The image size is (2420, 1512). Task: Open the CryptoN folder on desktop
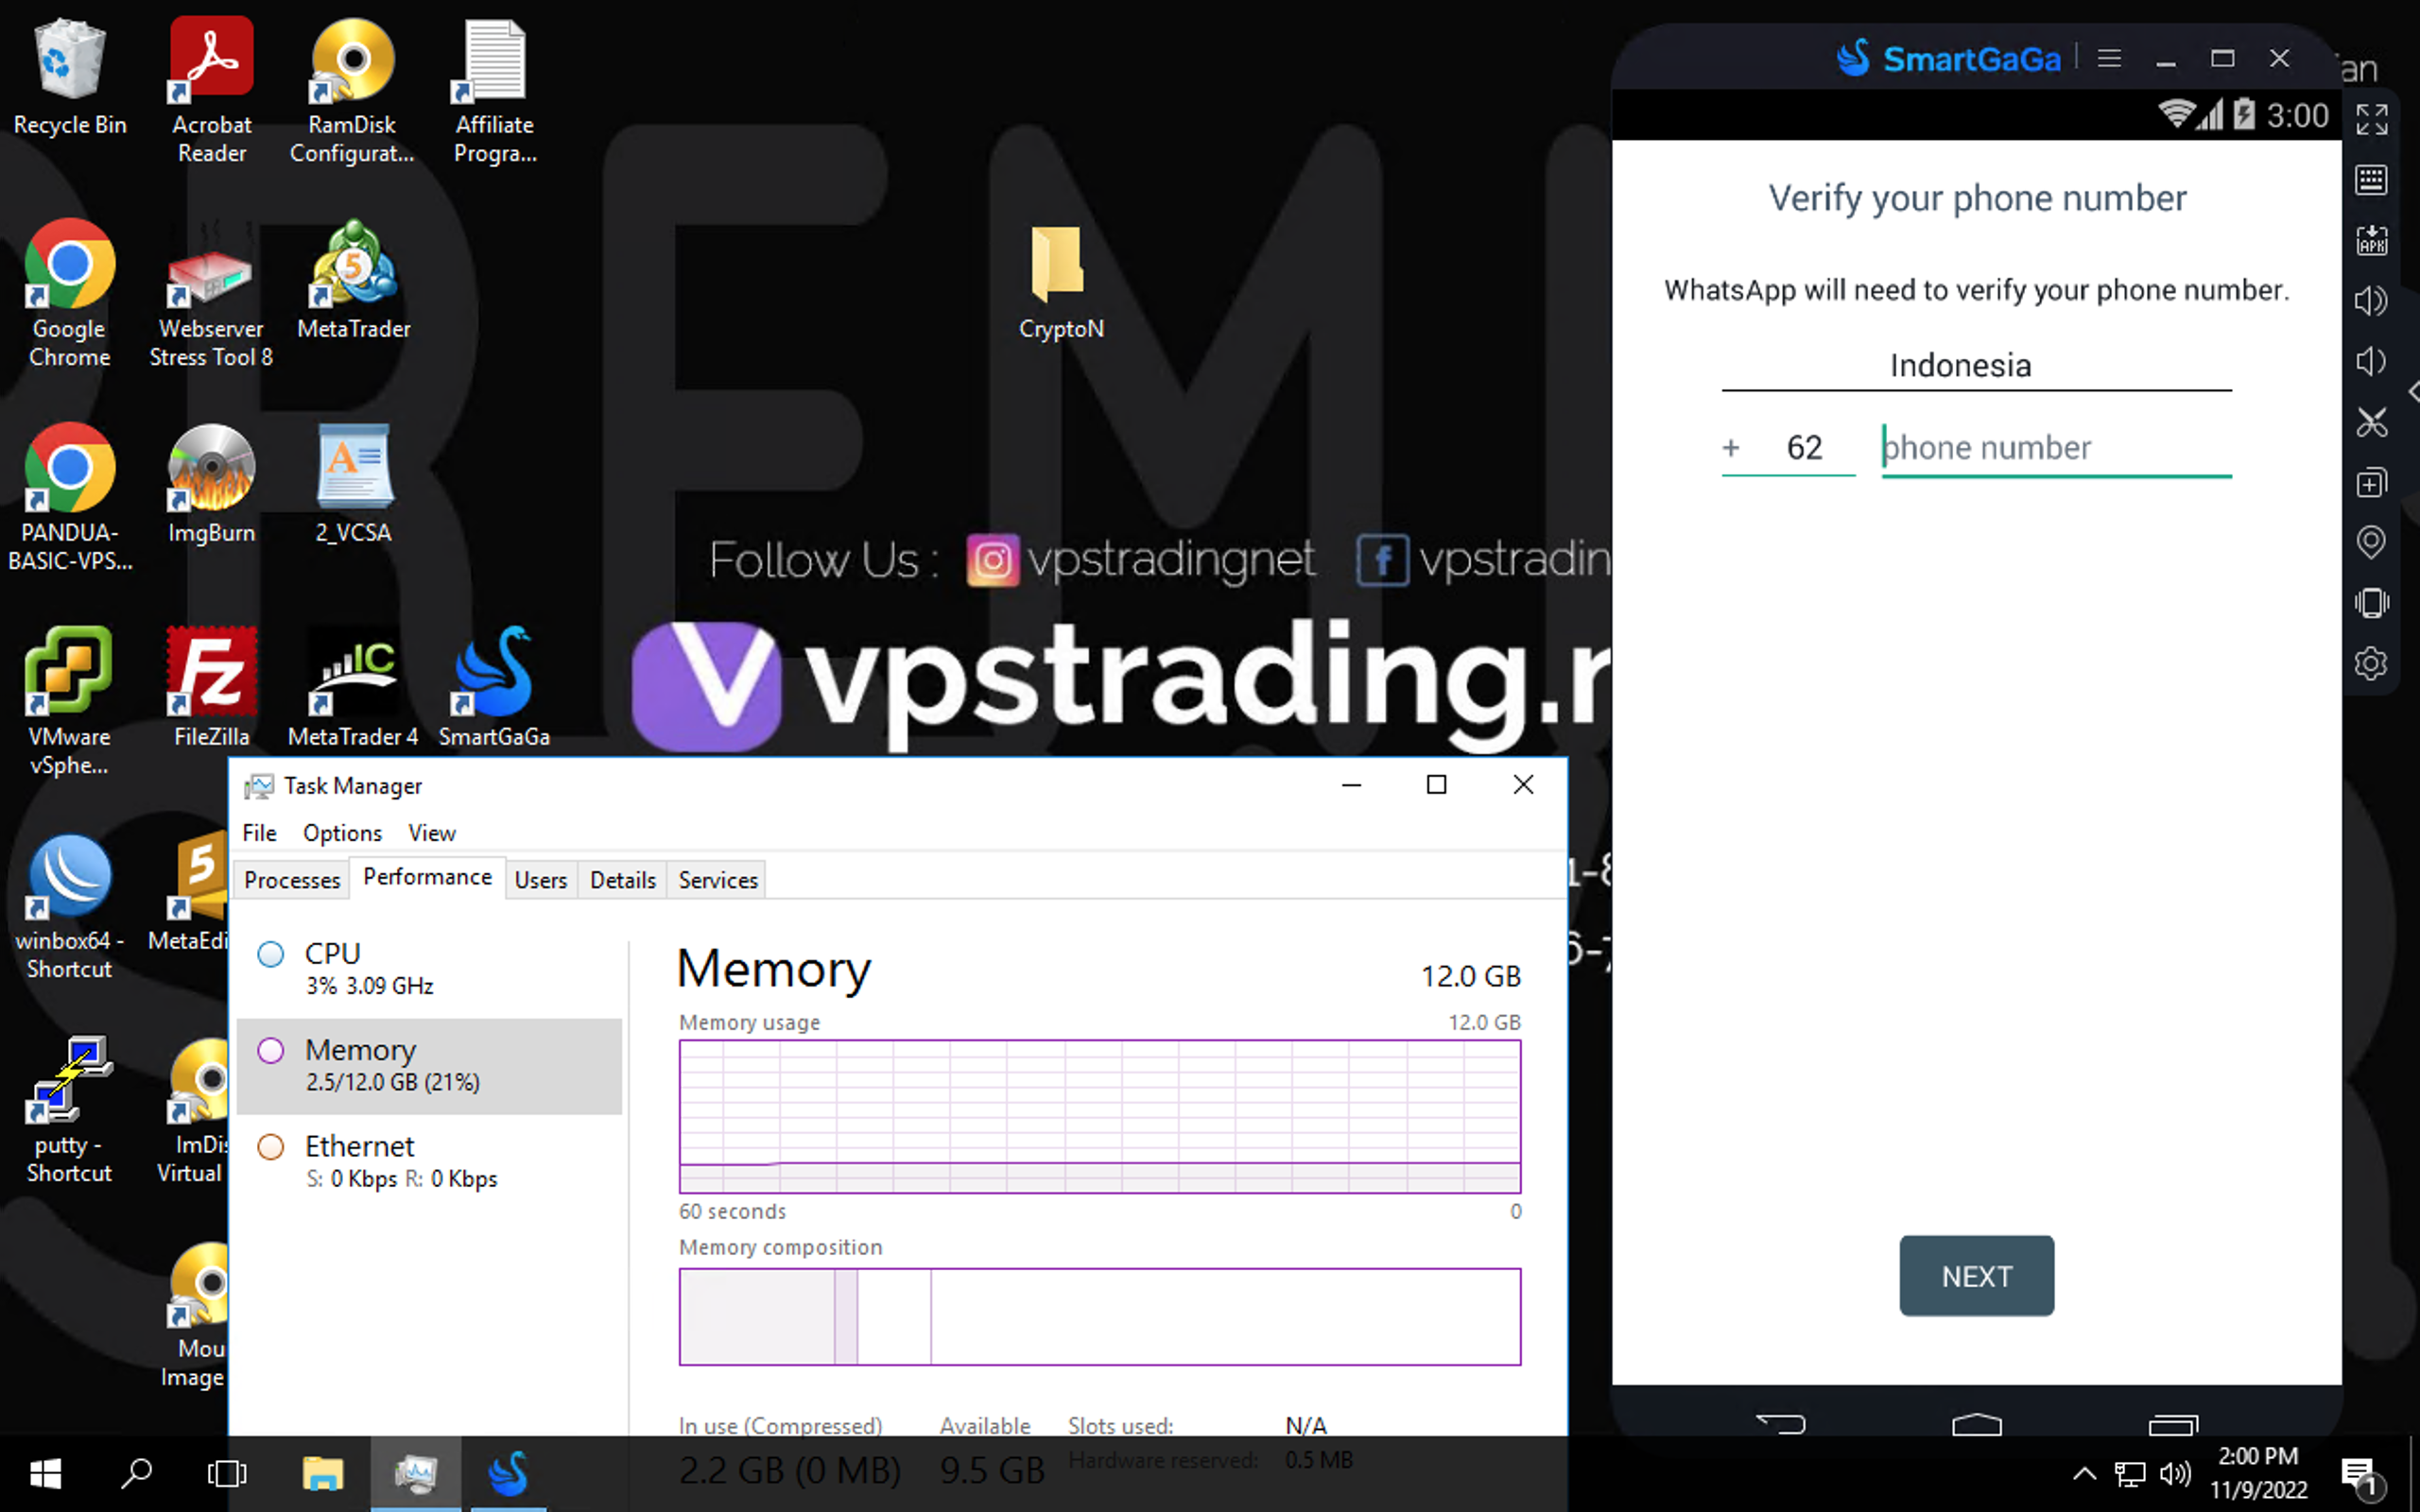click(x=1061, y=282)
